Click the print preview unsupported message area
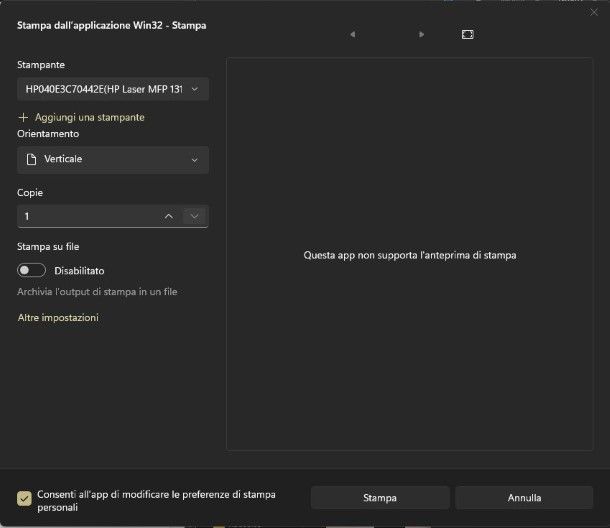Viewport: 610px width, 528px height. tap(409, 256)
